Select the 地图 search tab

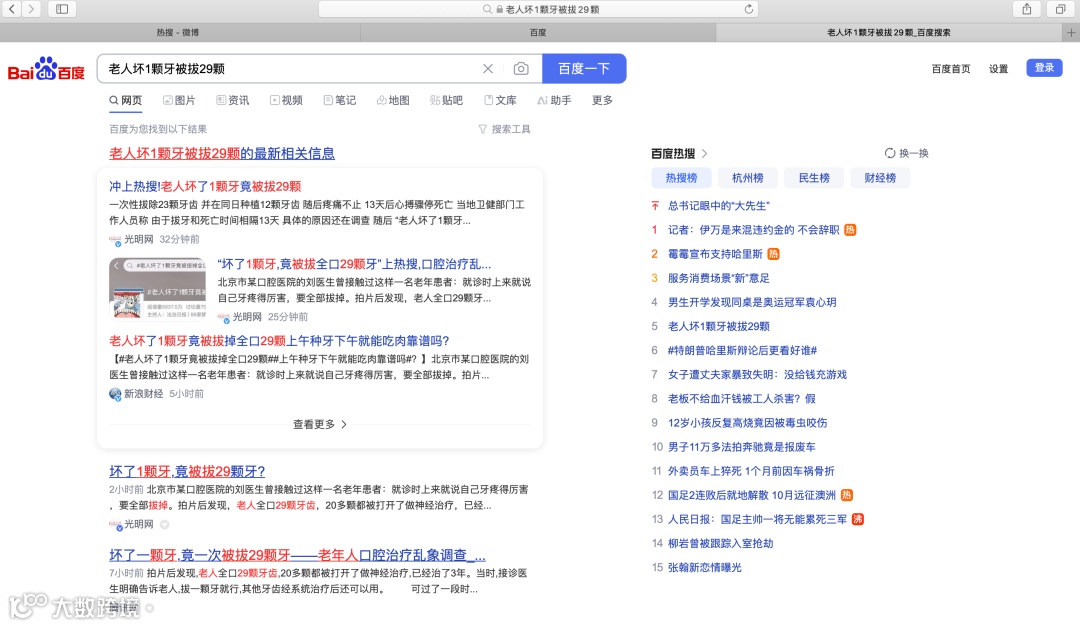coord(393,100)
